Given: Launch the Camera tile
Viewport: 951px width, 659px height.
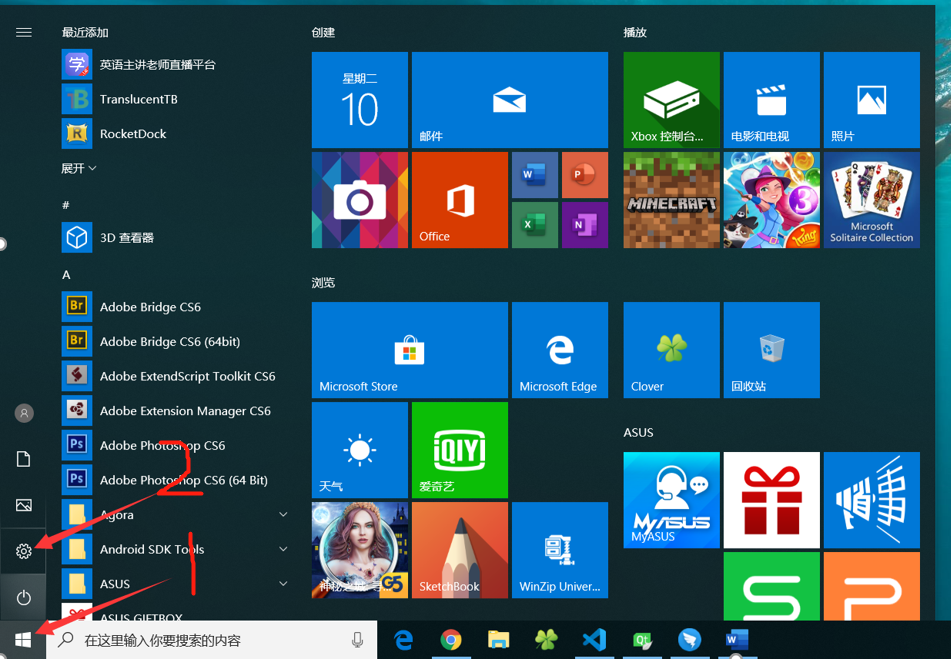Looking at the screenshot, I should click(360, 199).
